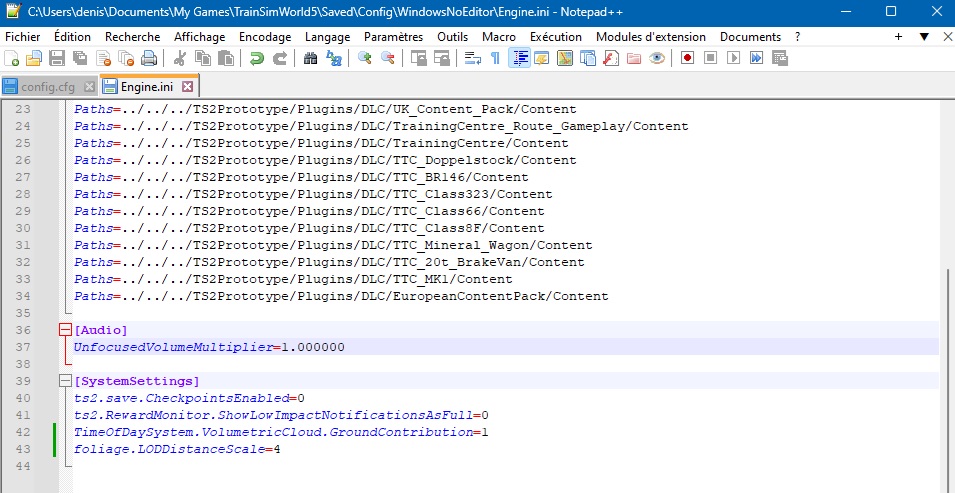
Task: Print the document via the printer icon
Action: point(149,59)
